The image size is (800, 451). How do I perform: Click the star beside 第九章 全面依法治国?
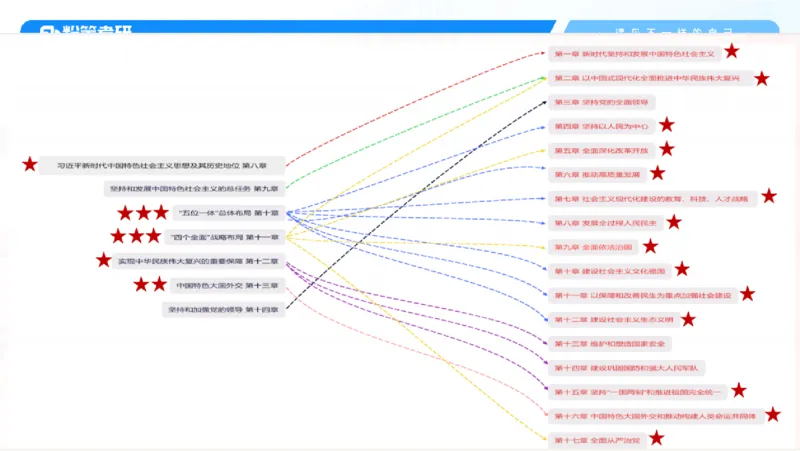(650, 246)
